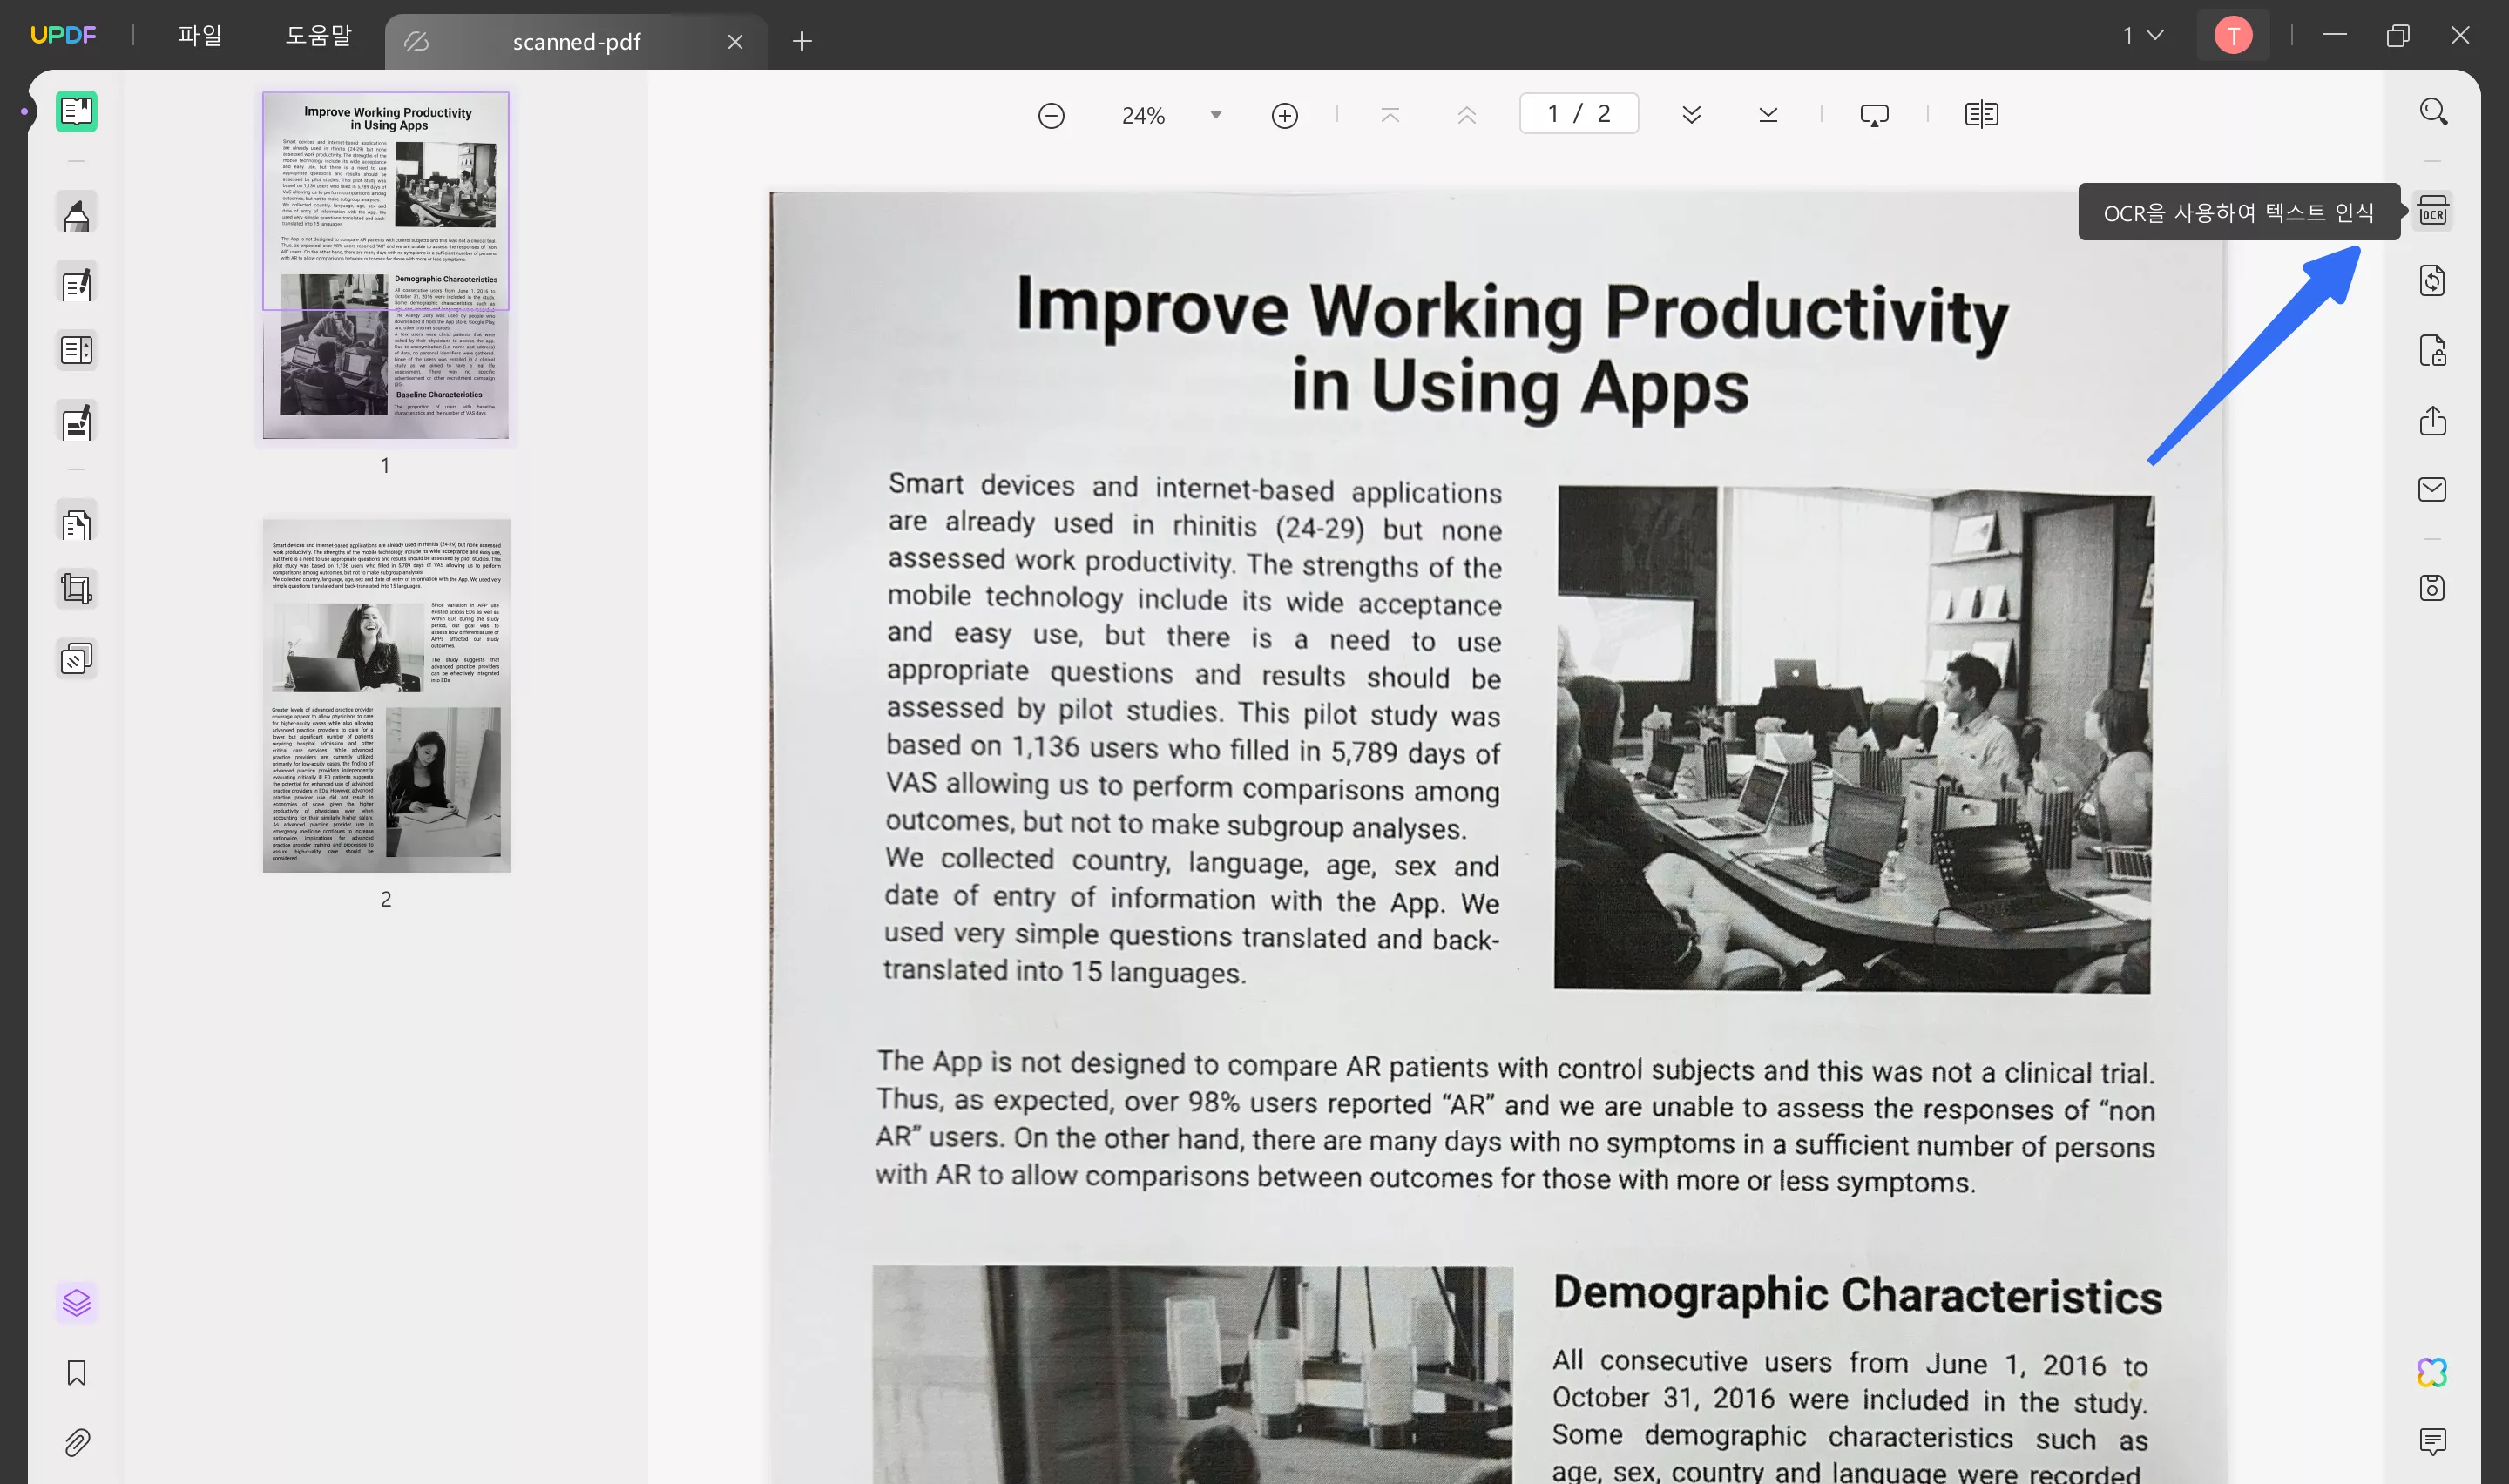Expand the 24% zoom level dropdown
2509x1484 pixels.
(x=1215, y=115)
